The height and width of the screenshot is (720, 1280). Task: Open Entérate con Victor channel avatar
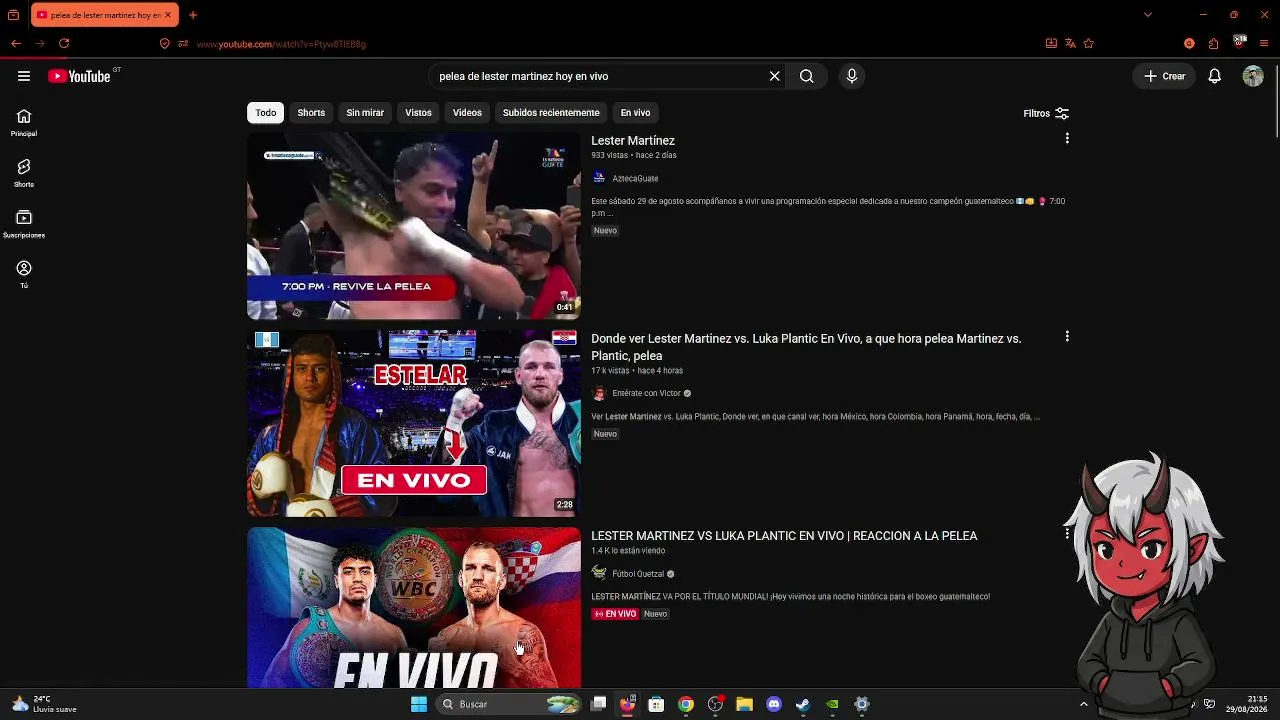[599, 393]
